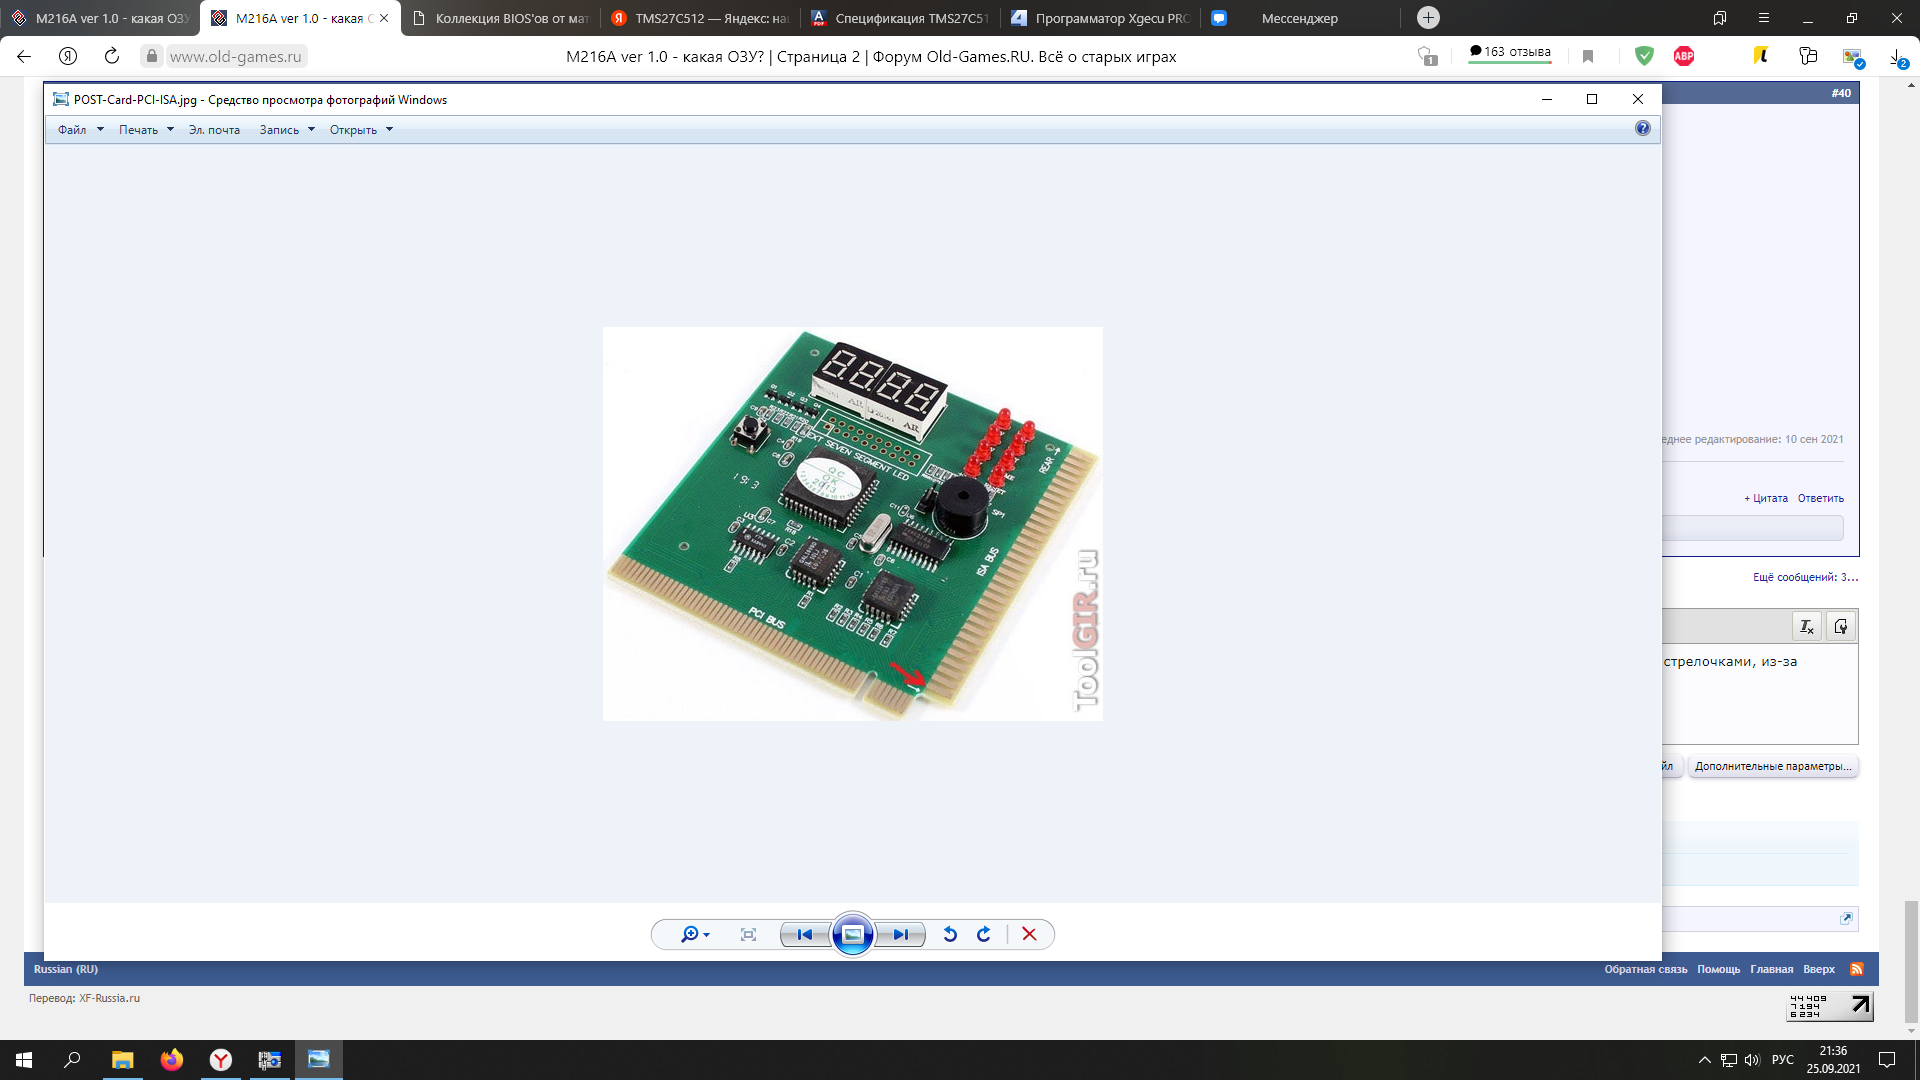Open photo viewer help icon
Viewport: 1920px width, 1080px height.
pos(1642,128)
